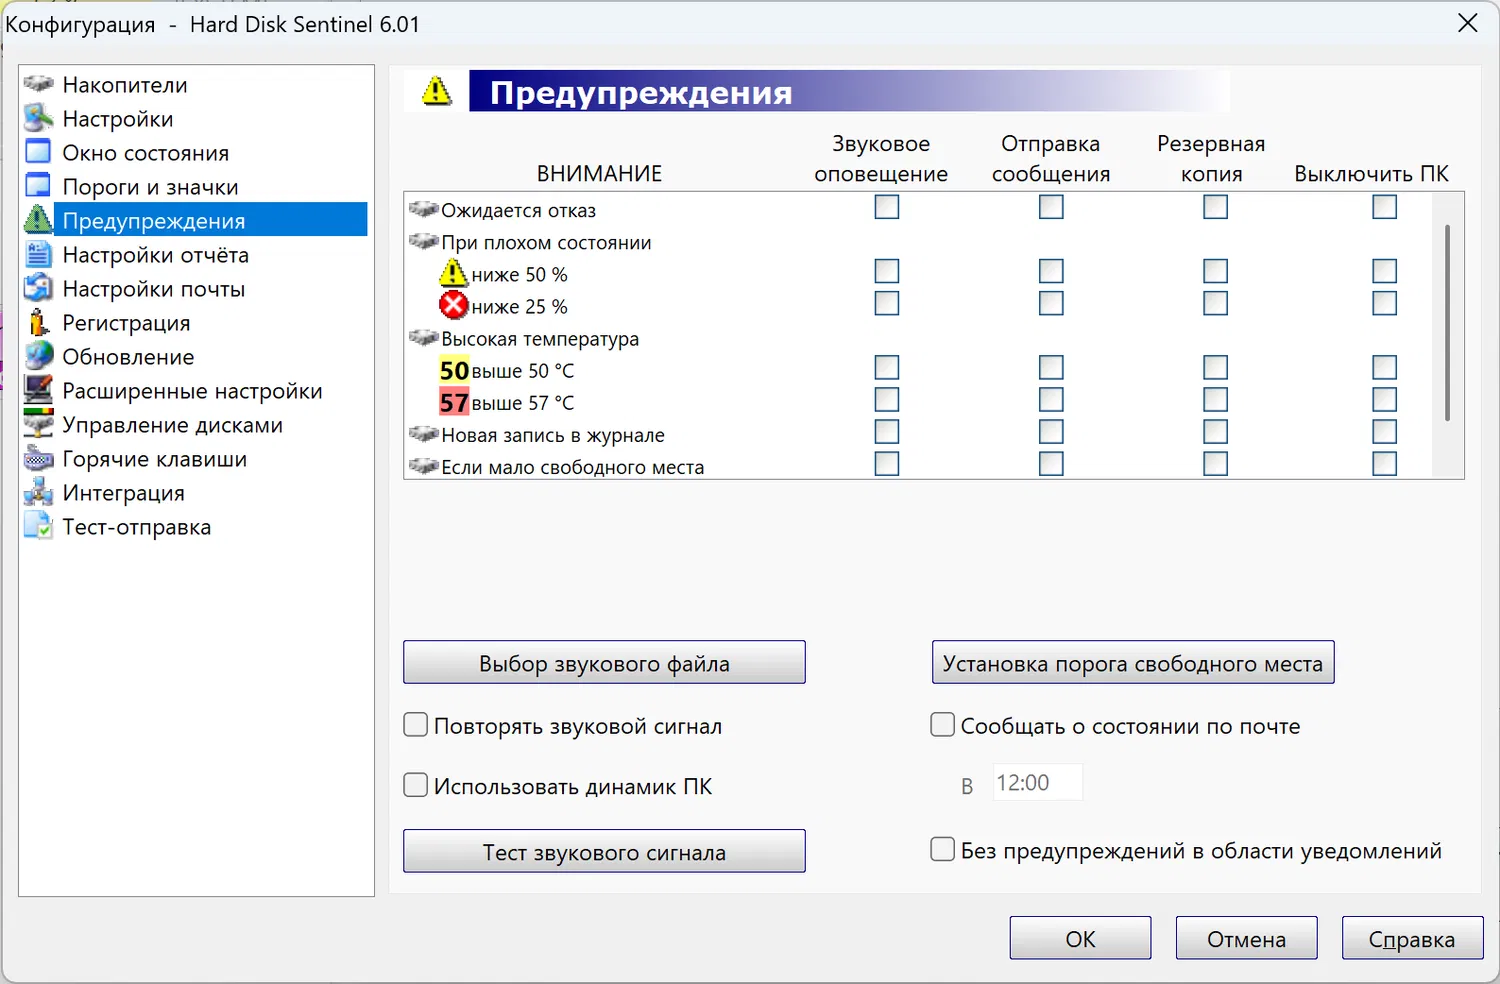Check sound alert for ниже 50 %
Screen dimensions: 1500x984
point(887,271)
